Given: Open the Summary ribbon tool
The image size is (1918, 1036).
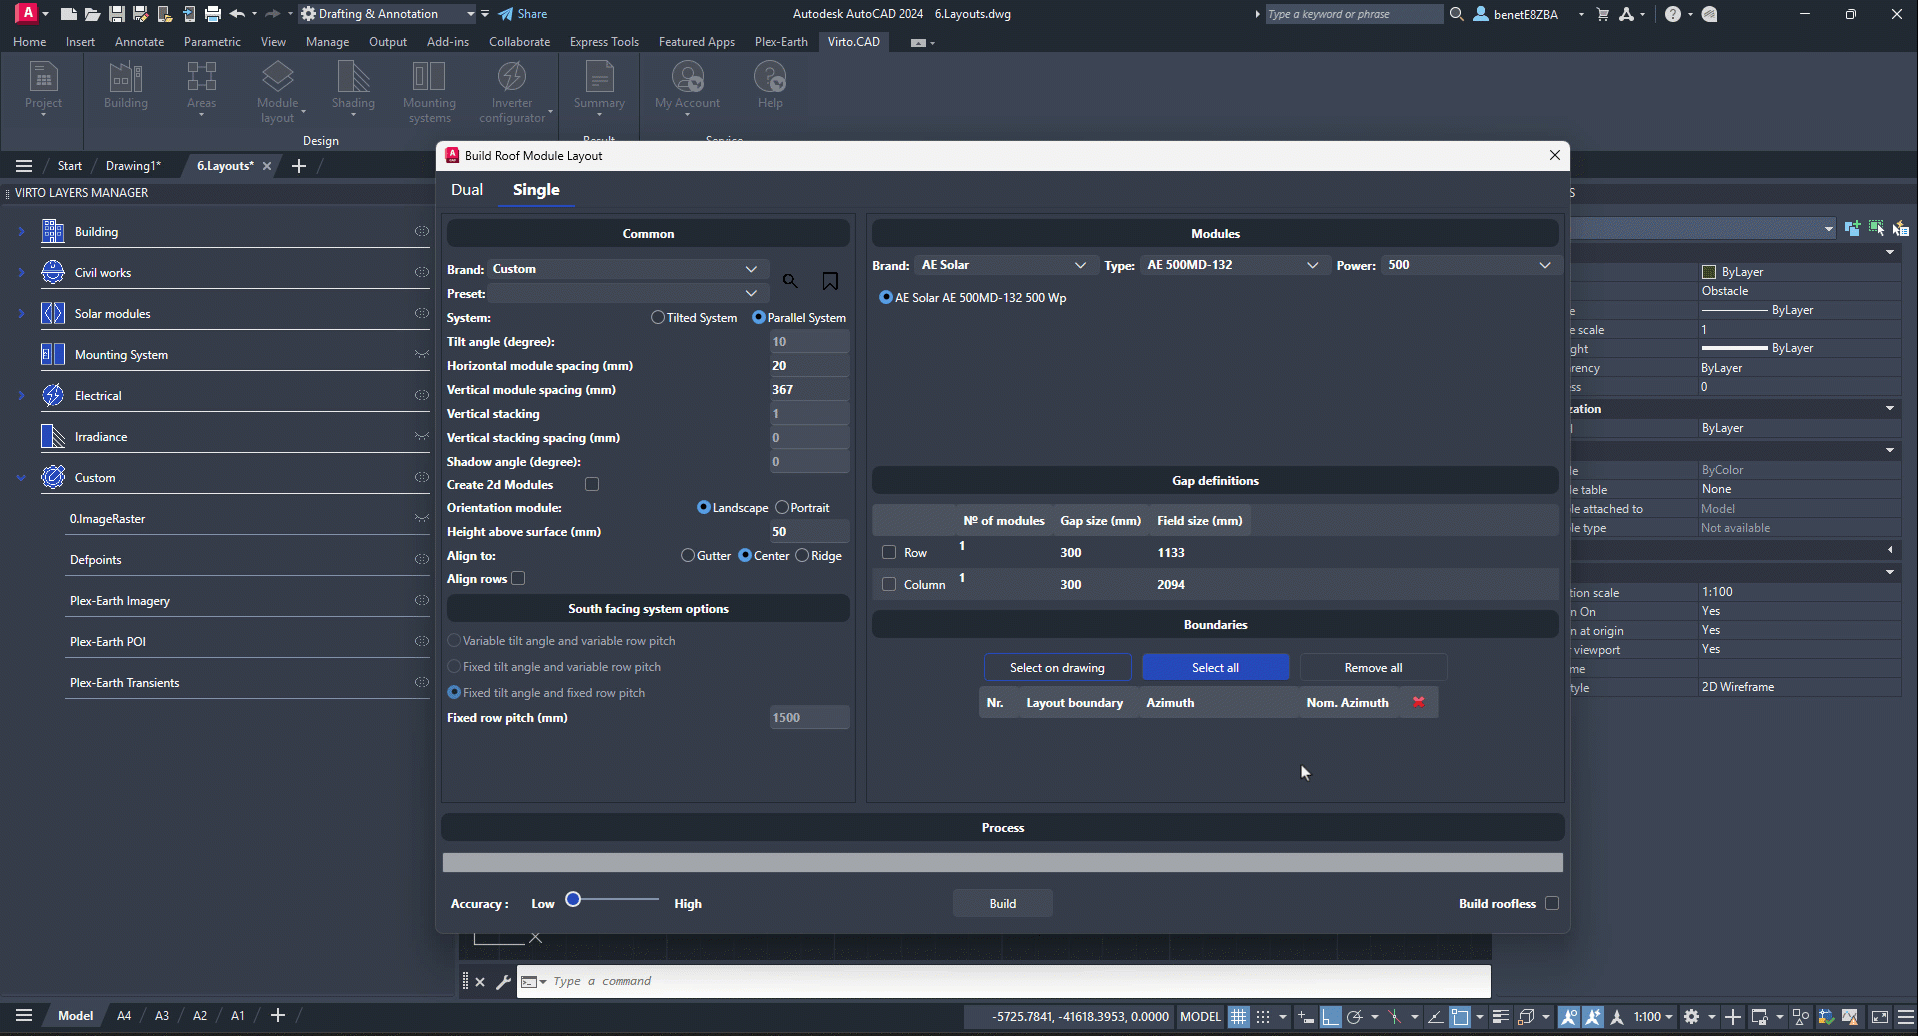Looking at the screenshot, I should 599,87.
